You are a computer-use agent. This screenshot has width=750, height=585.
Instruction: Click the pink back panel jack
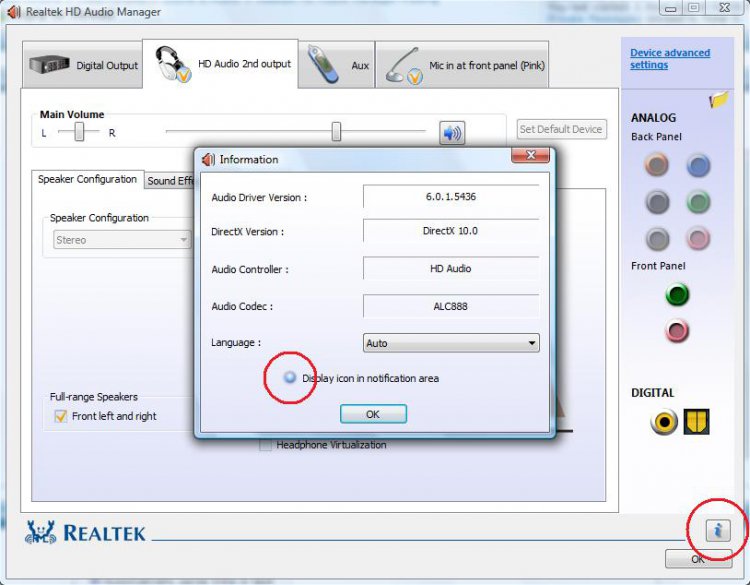(x=698, y=238)
